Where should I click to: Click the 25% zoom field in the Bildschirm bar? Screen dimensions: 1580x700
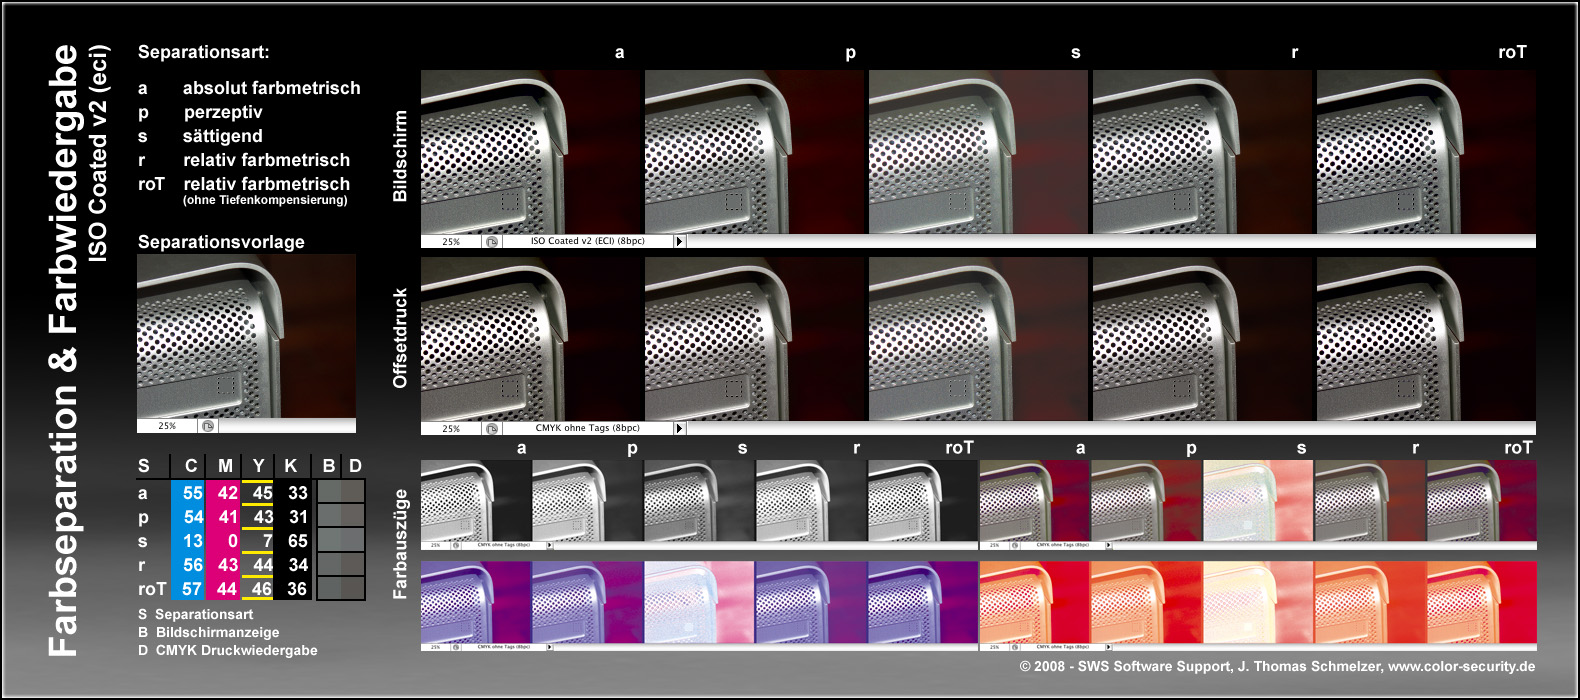(451, 241)
